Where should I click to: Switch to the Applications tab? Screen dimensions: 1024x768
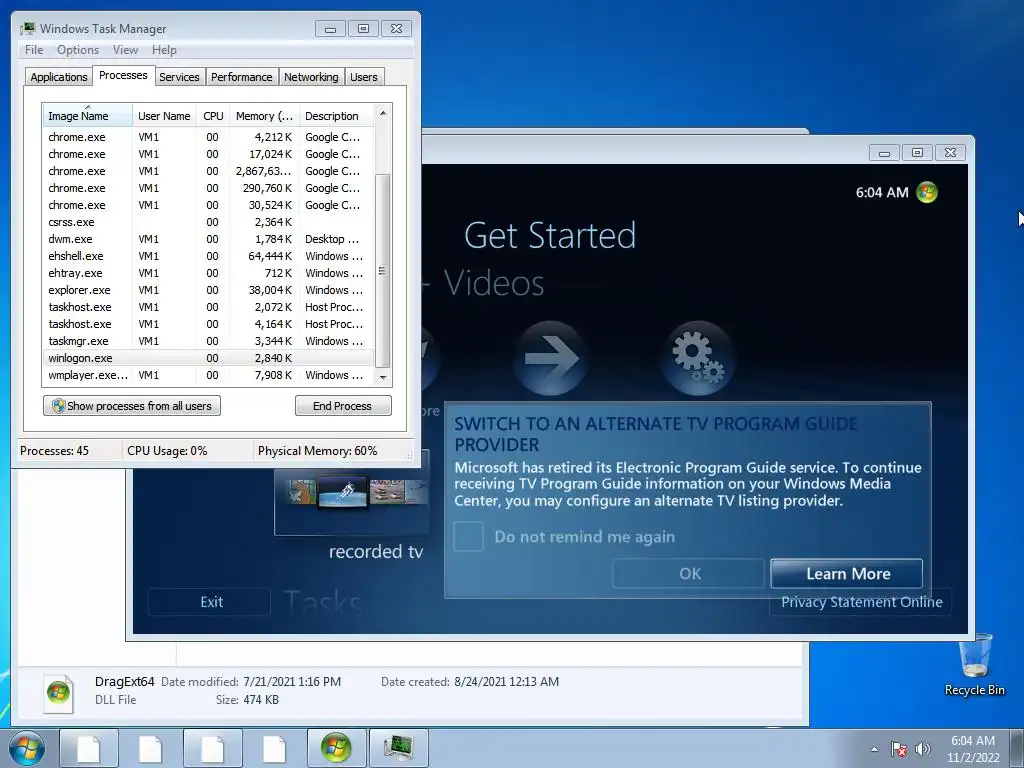[59, 77]
